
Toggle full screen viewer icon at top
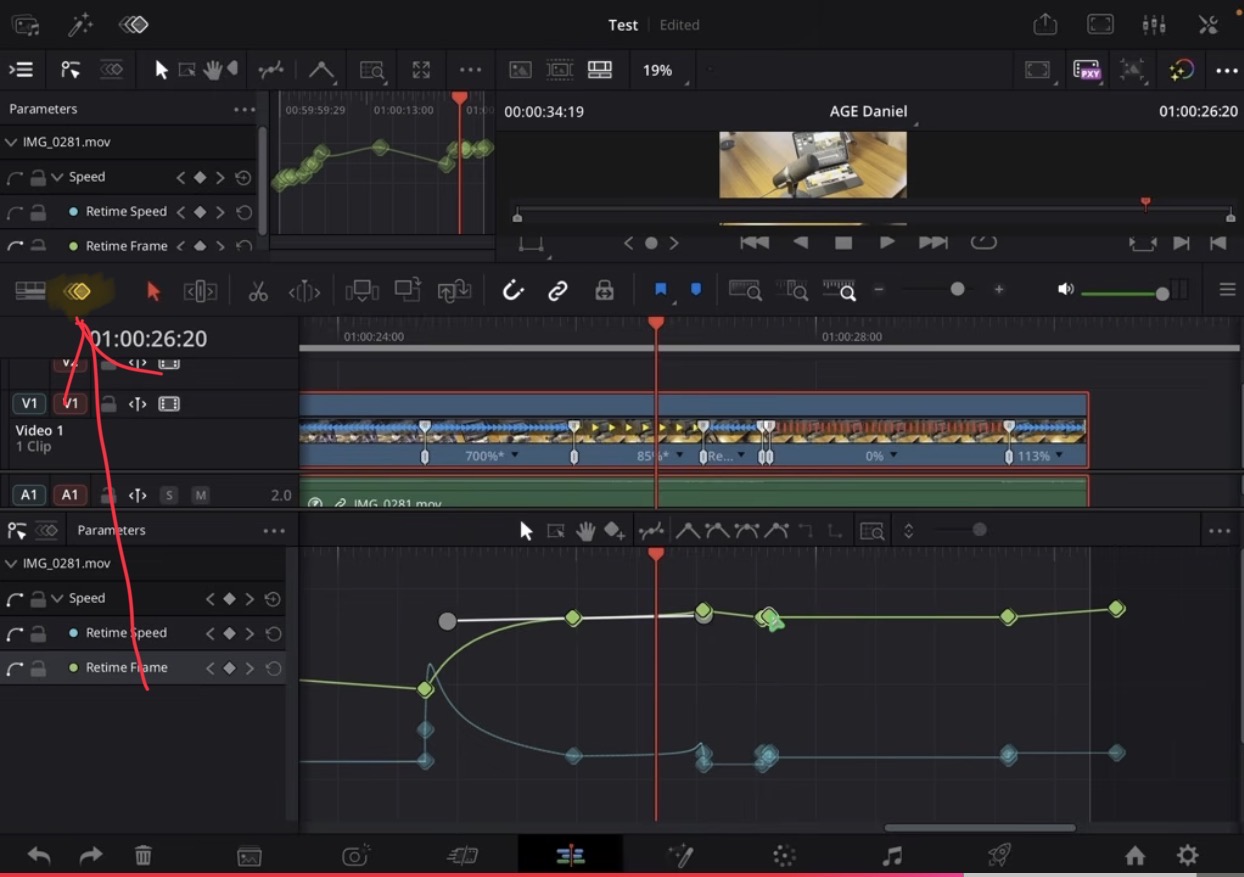click(1100, 25)
